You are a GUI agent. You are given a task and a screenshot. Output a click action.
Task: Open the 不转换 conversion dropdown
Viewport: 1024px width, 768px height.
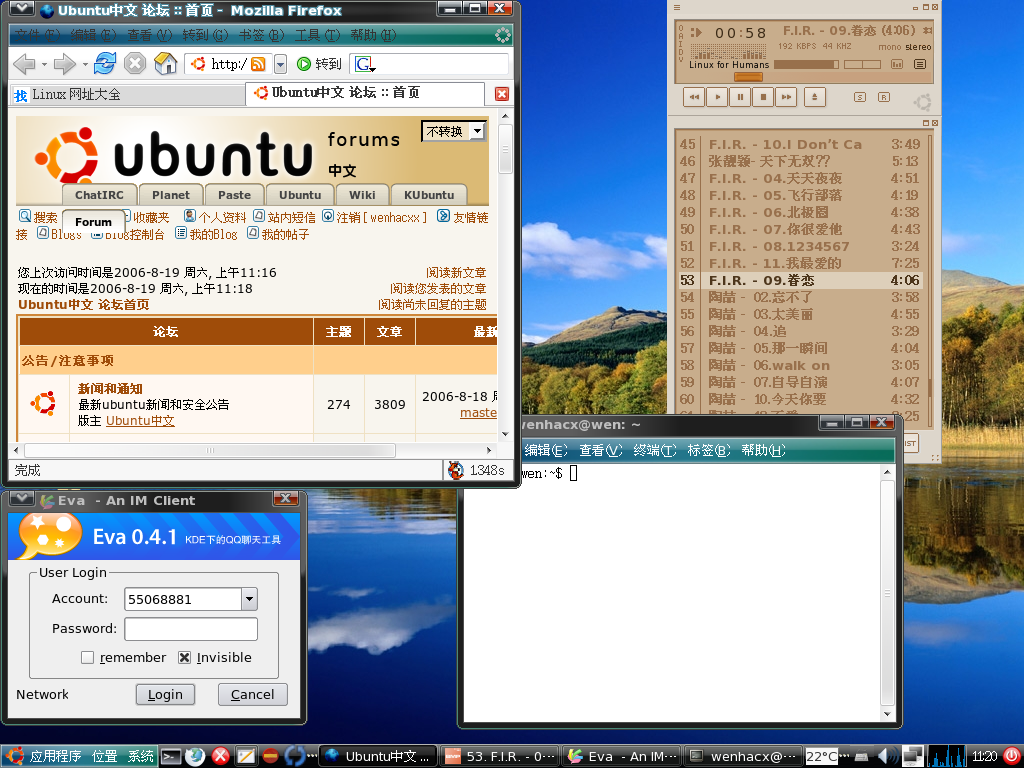(453, 131)
